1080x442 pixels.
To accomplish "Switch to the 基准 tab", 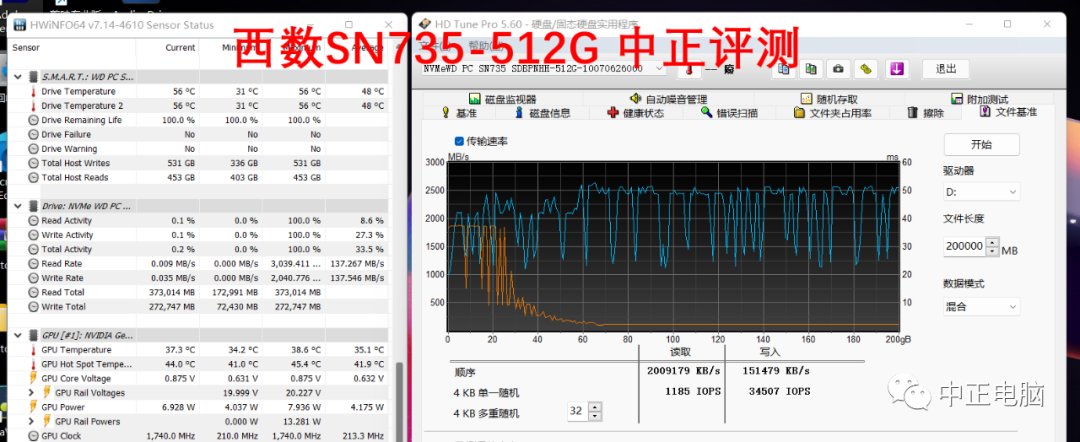I will (458, 113).
